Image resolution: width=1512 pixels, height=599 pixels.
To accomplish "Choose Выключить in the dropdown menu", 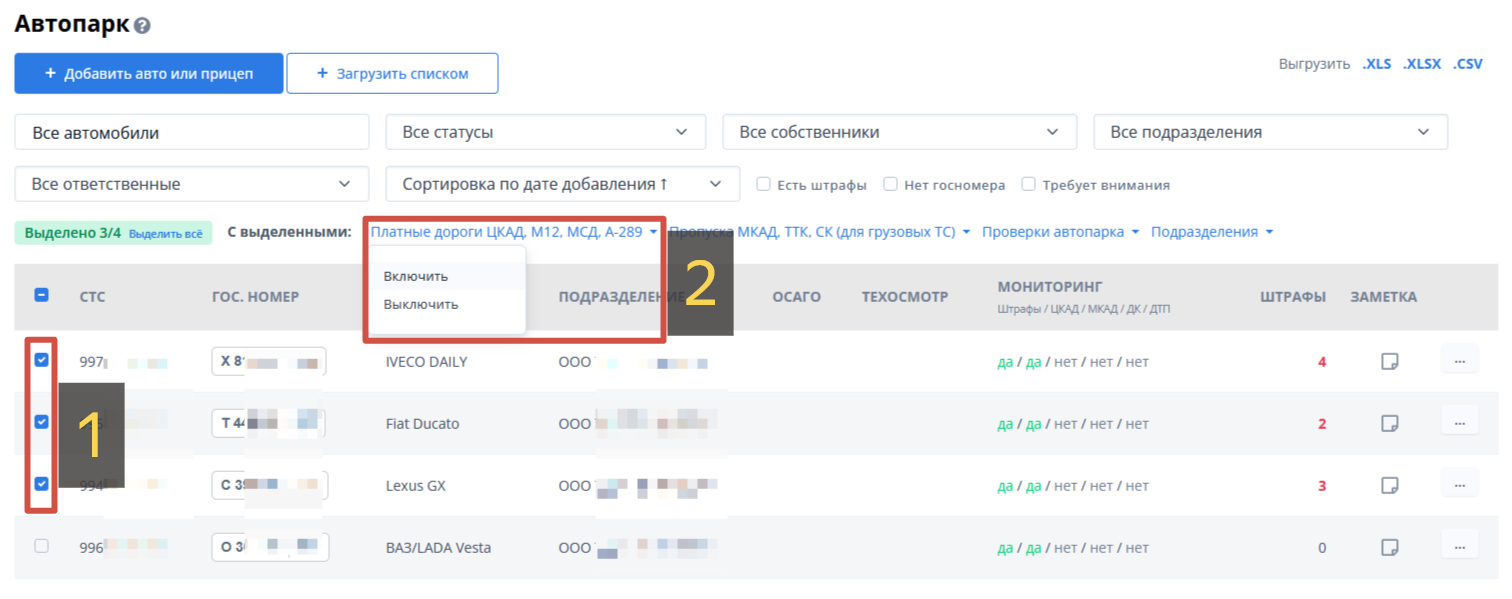I will pos(421,304).
